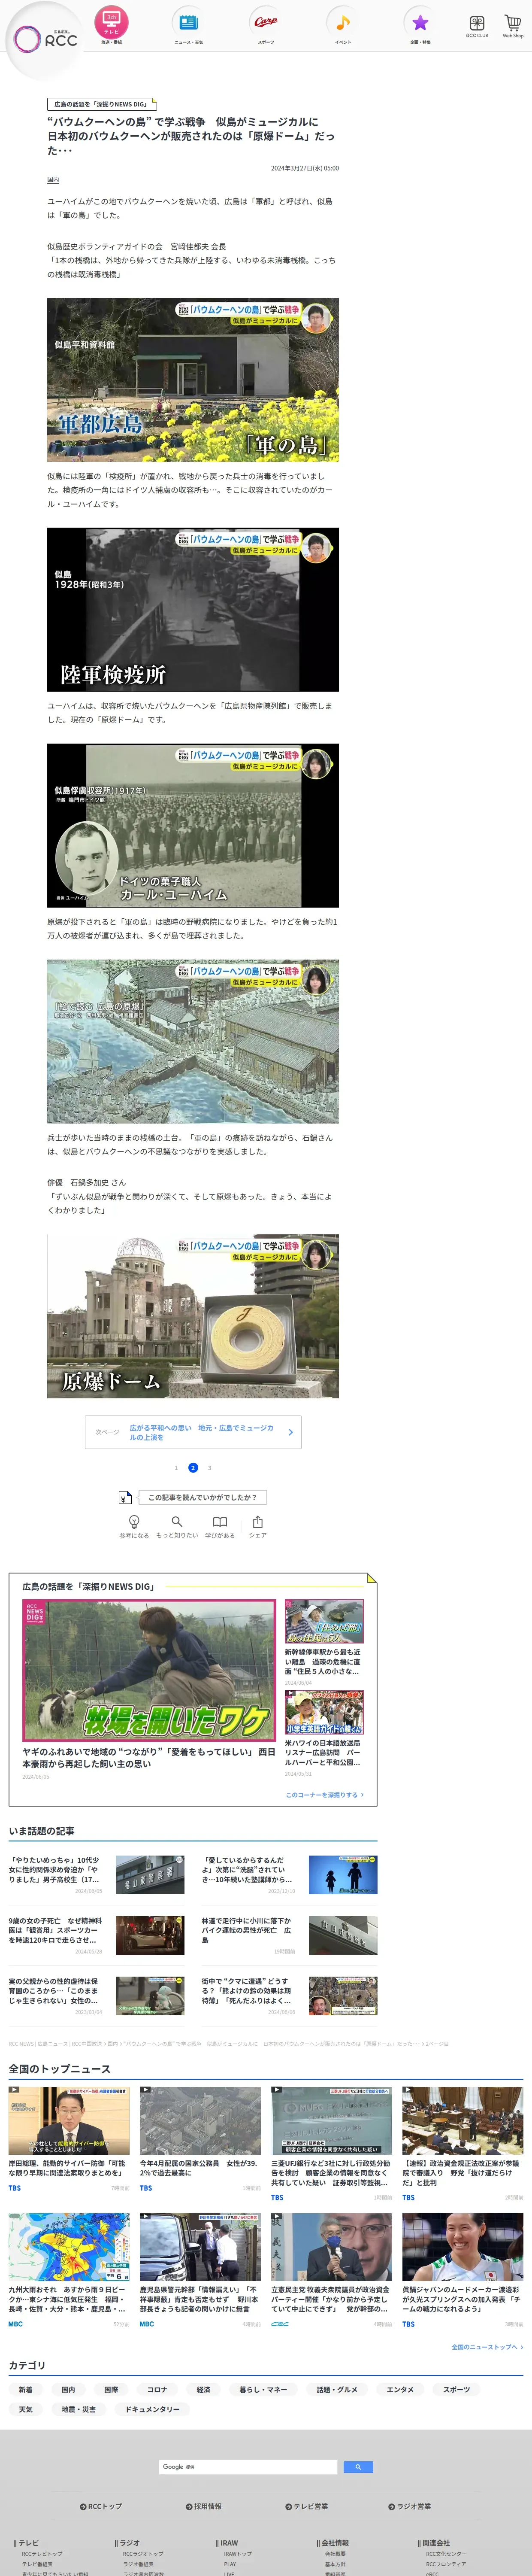Viewport: 532px width, 2576px height.
Task: Open the RCC CLUB icon
Action: 477,26
